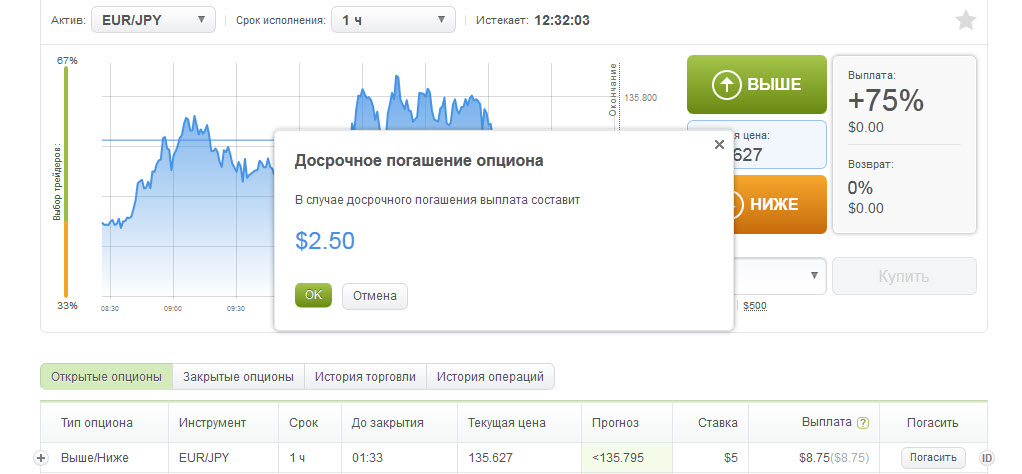Click the Инструмент column header

[x=212, y=422]
